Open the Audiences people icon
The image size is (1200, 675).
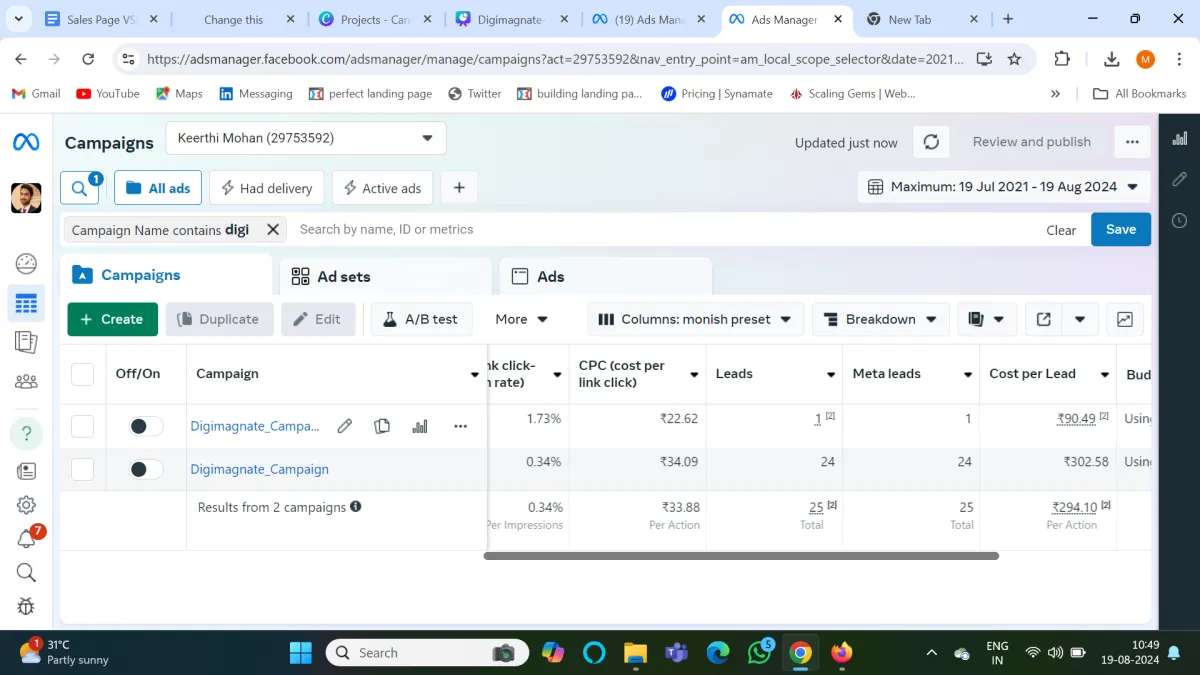[26, 381]
